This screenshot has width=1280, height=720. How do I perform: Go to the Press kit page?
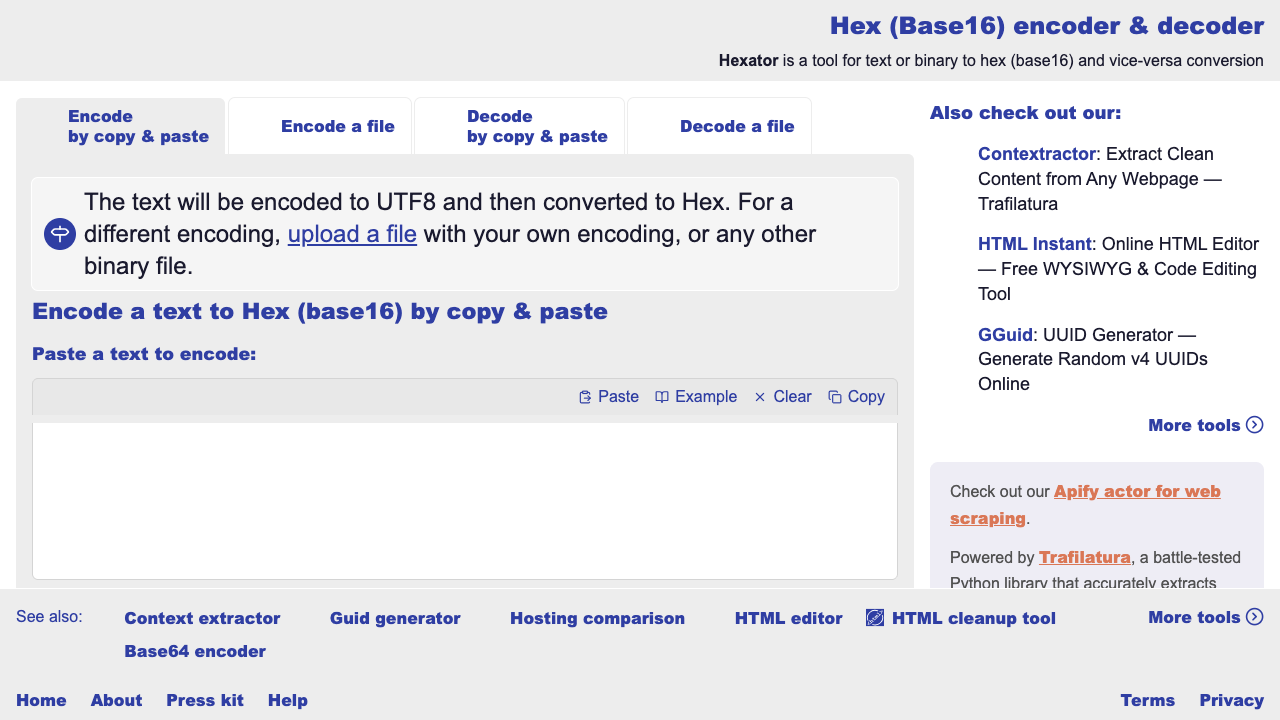(205, 700)
